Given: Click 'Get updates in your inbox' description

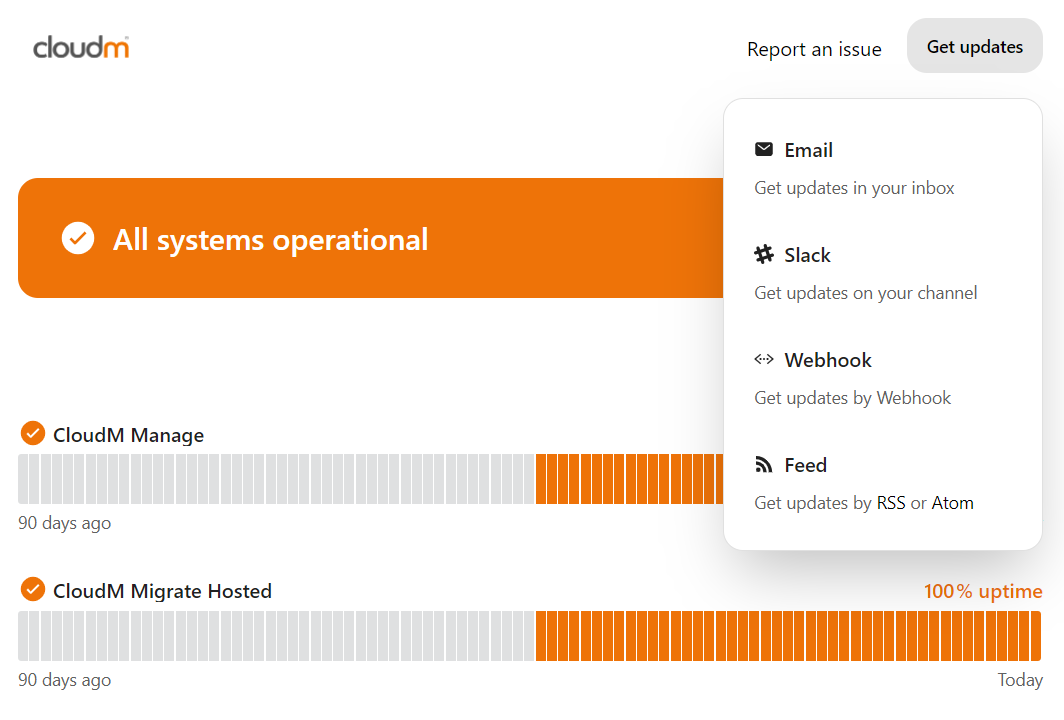Looking at the screenshot, I should [x=854, y=188].
